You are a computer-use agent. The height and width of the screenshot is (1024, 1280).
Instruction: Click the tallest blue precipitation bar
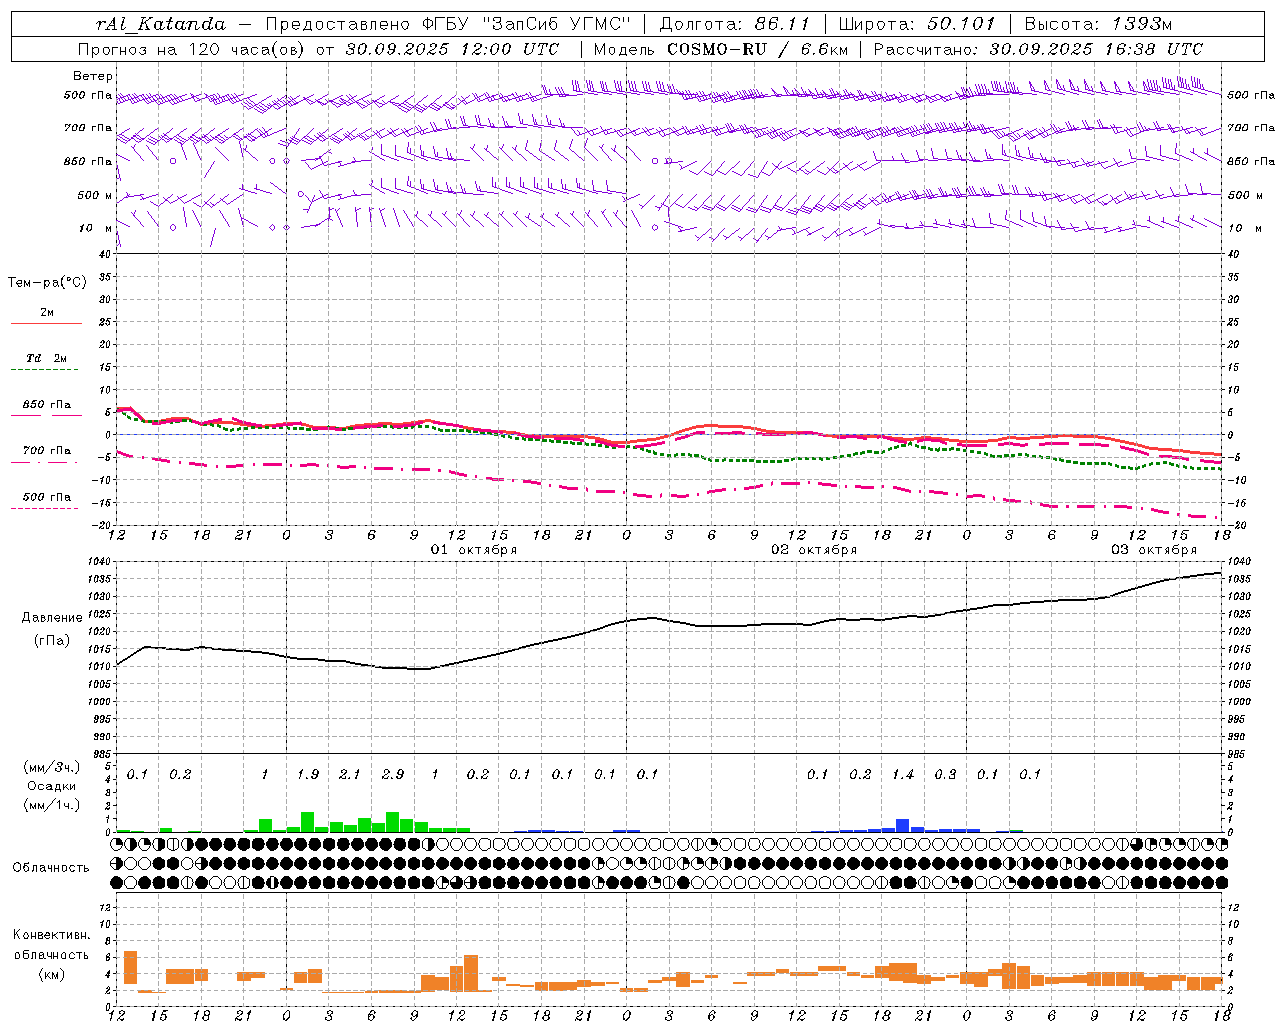click(x=902, y=826)
